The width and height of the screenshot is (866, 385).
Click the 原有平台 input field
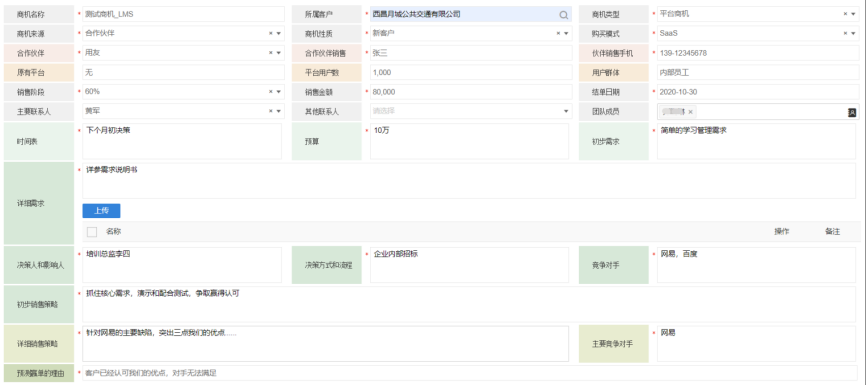pyautogui.click(x=183, y=72)
